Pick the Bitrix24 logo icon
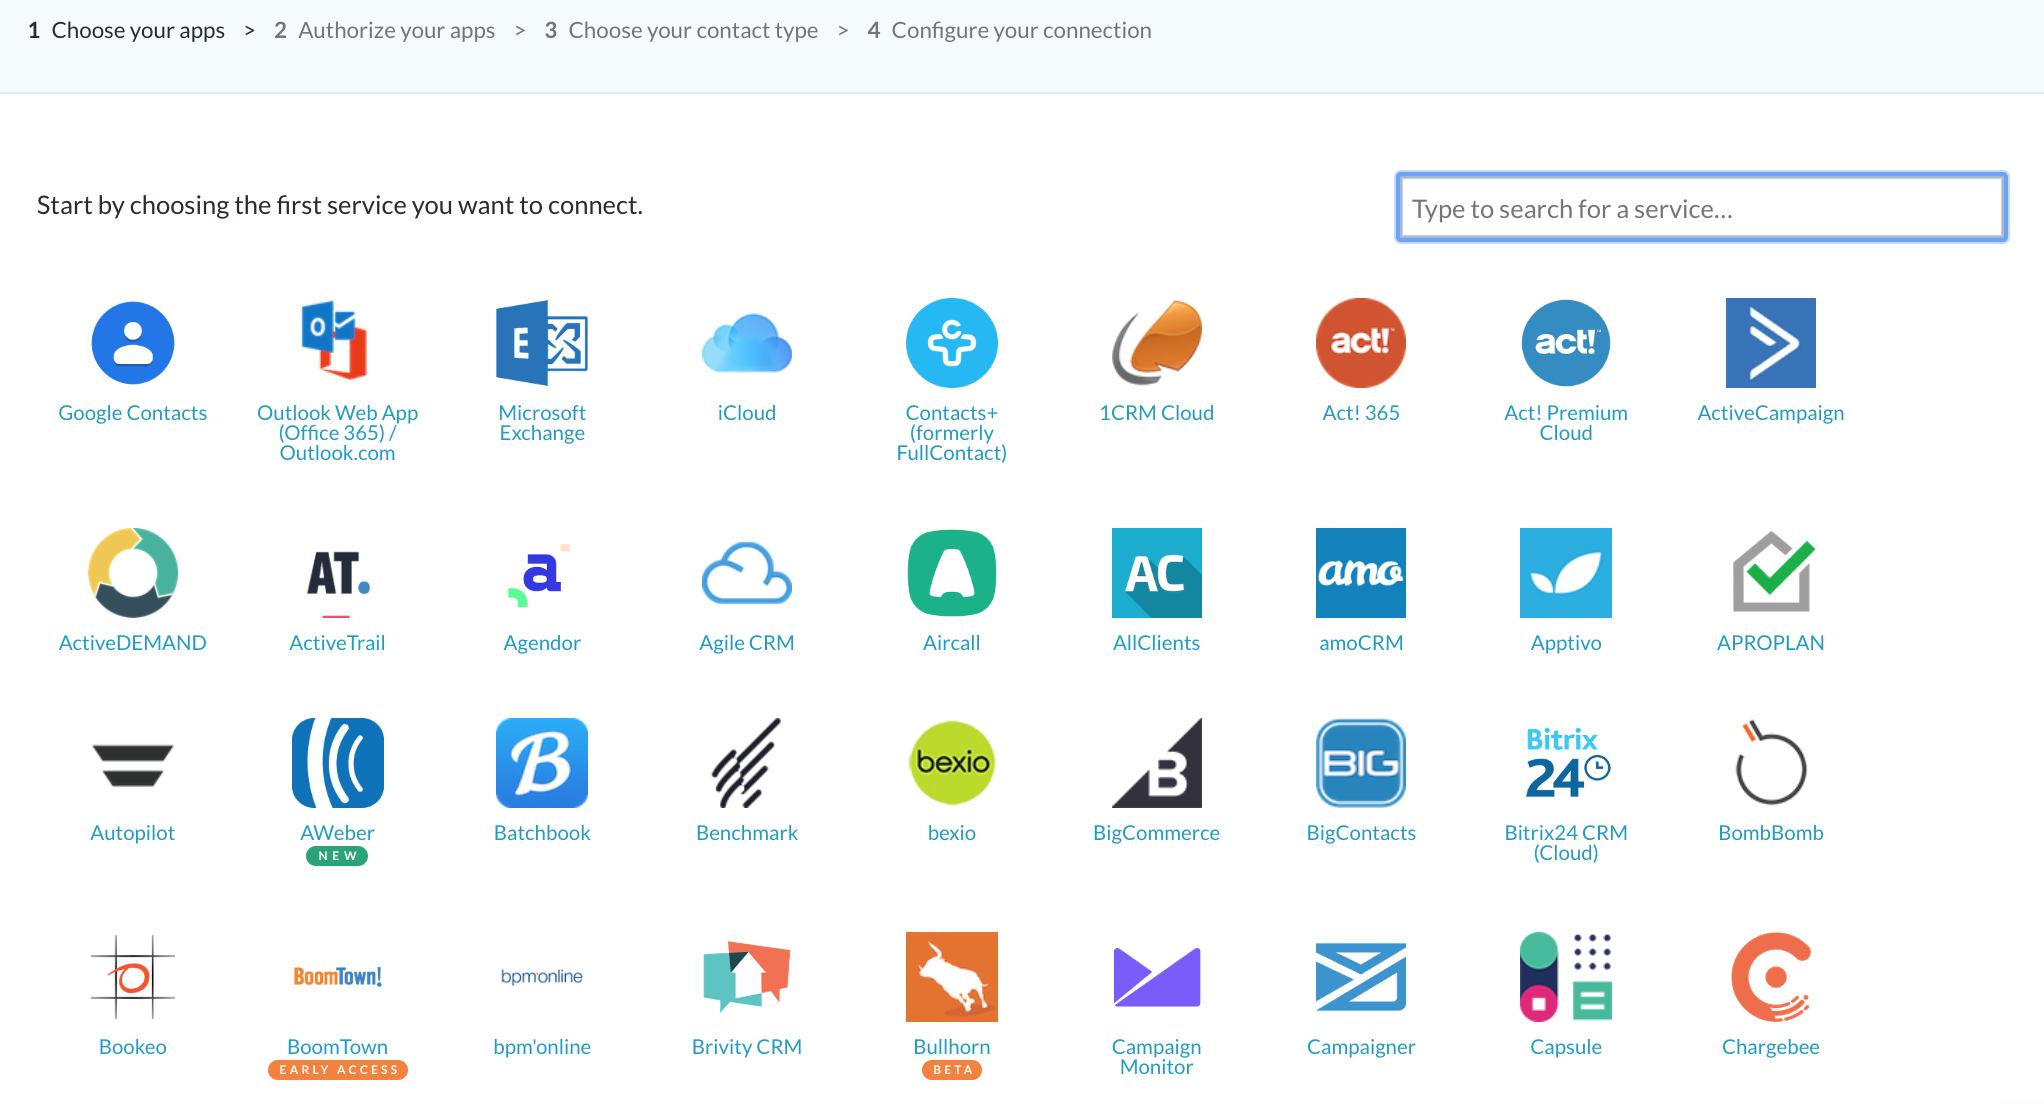This screenshot has width=2044, height=1104. pyautogui.click(x=1566, y=763)
